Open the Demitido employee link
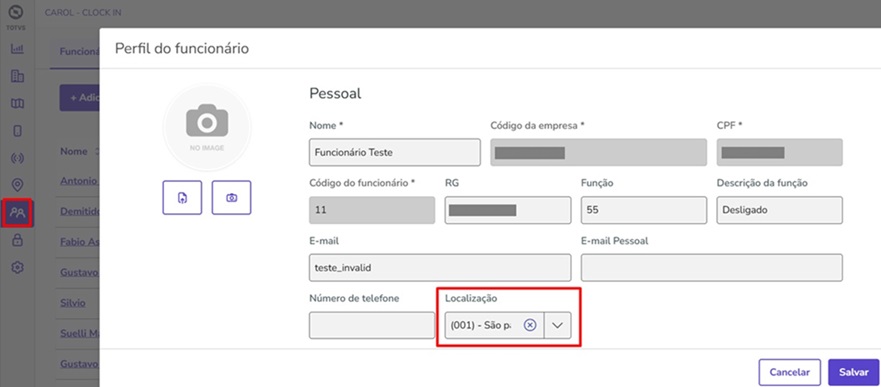This screenshot has height=387, width=881. pos(79,211)
